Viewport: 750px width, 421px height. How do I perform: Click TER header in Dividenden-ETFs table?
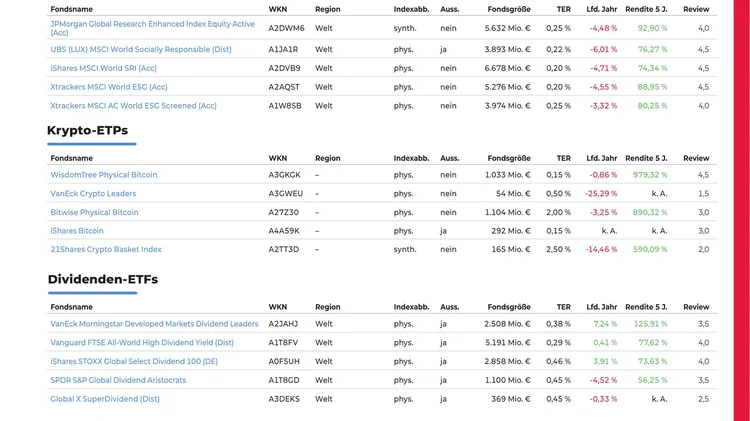pos(563,307)
